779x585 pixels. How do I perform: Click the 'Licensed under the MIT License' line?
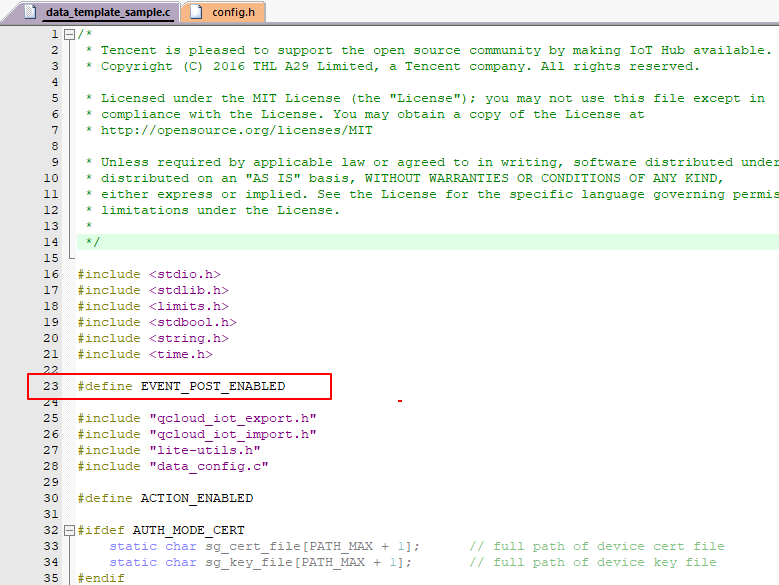click(425, 98)
